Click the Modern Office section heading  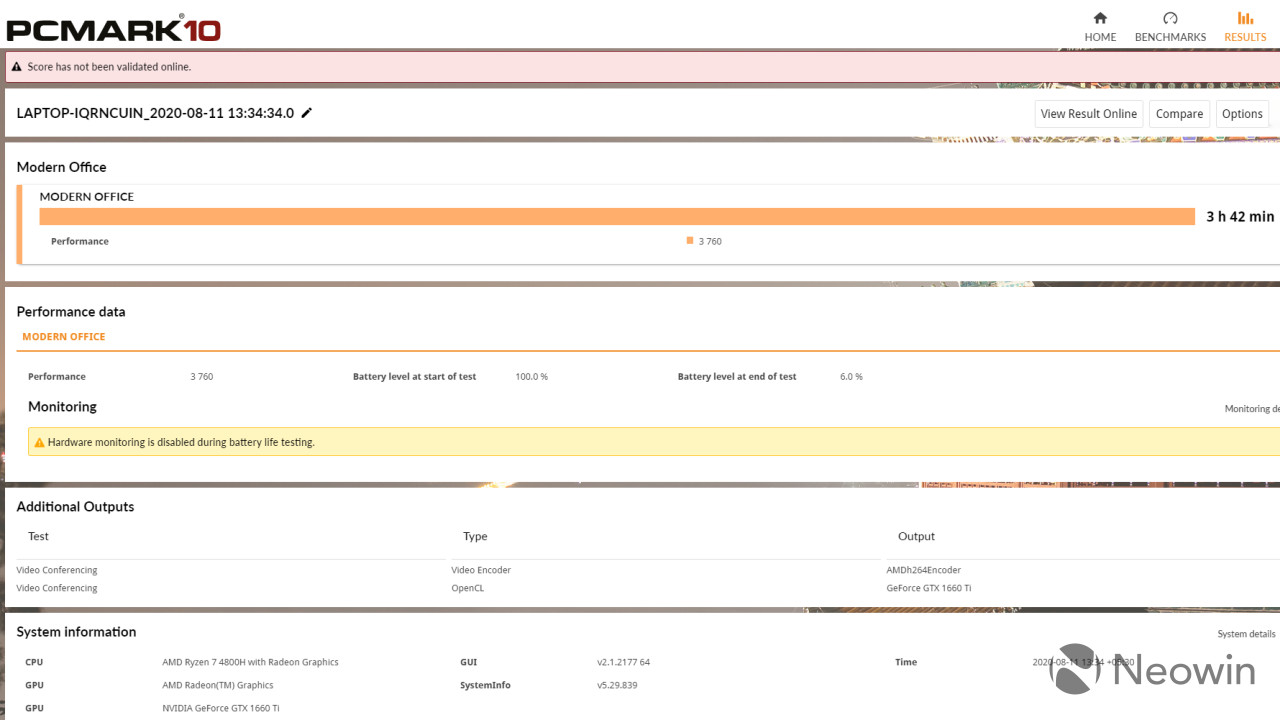61,167
